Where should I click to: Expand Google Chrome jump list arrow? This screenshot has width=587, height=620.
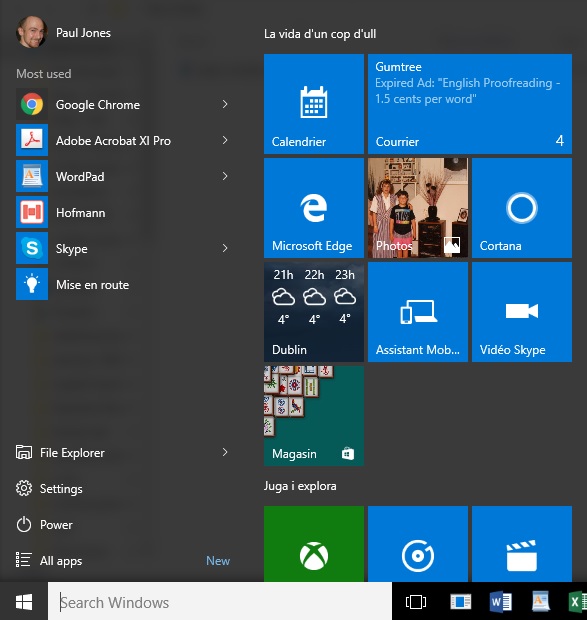[225, 104]
